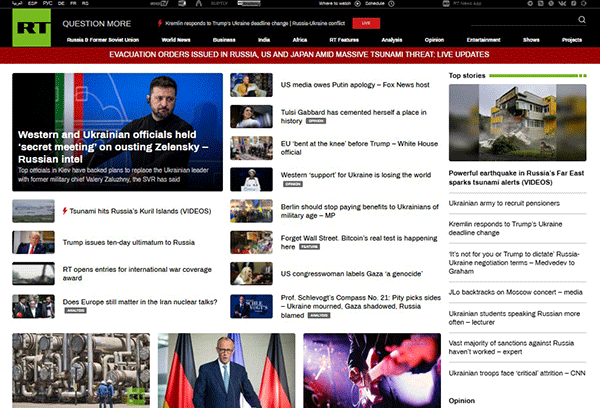
Task: Read Ukrainian students speaking Russian more often
Action: coord(514,318)
